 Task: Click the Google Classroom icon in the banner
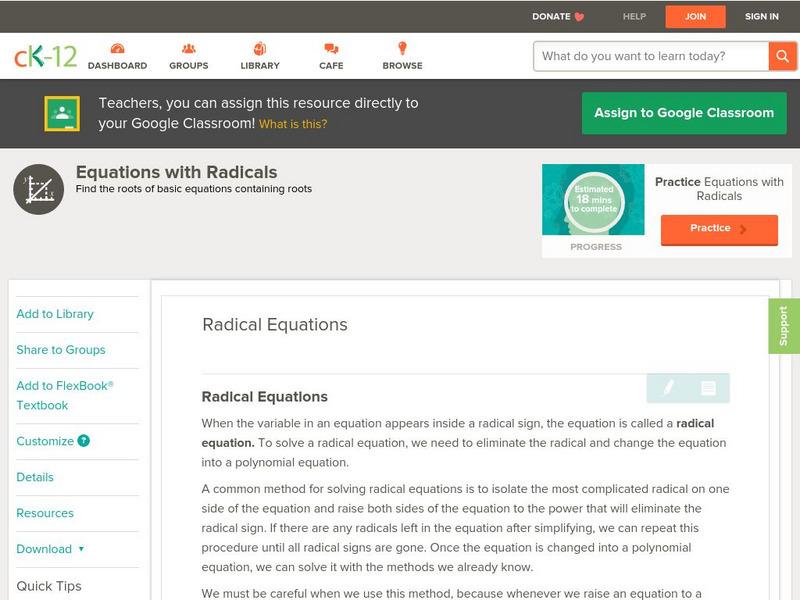point(61,113)
